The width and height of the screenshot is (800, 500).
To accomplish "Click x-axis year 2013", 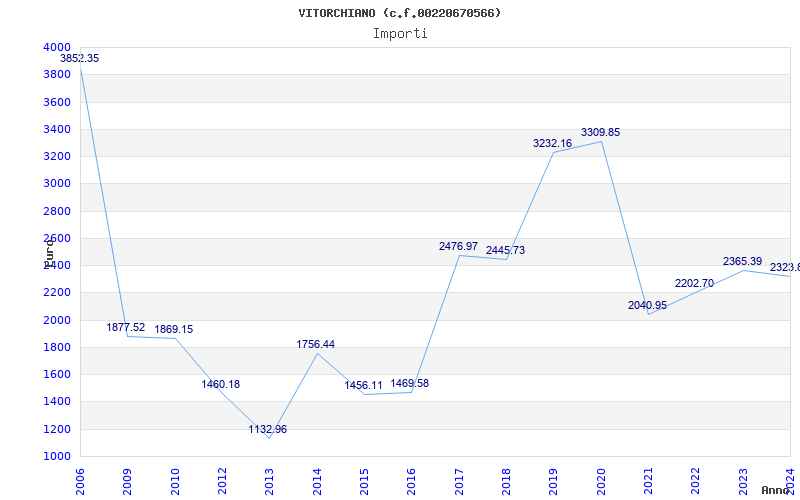I will click(269, 481).
